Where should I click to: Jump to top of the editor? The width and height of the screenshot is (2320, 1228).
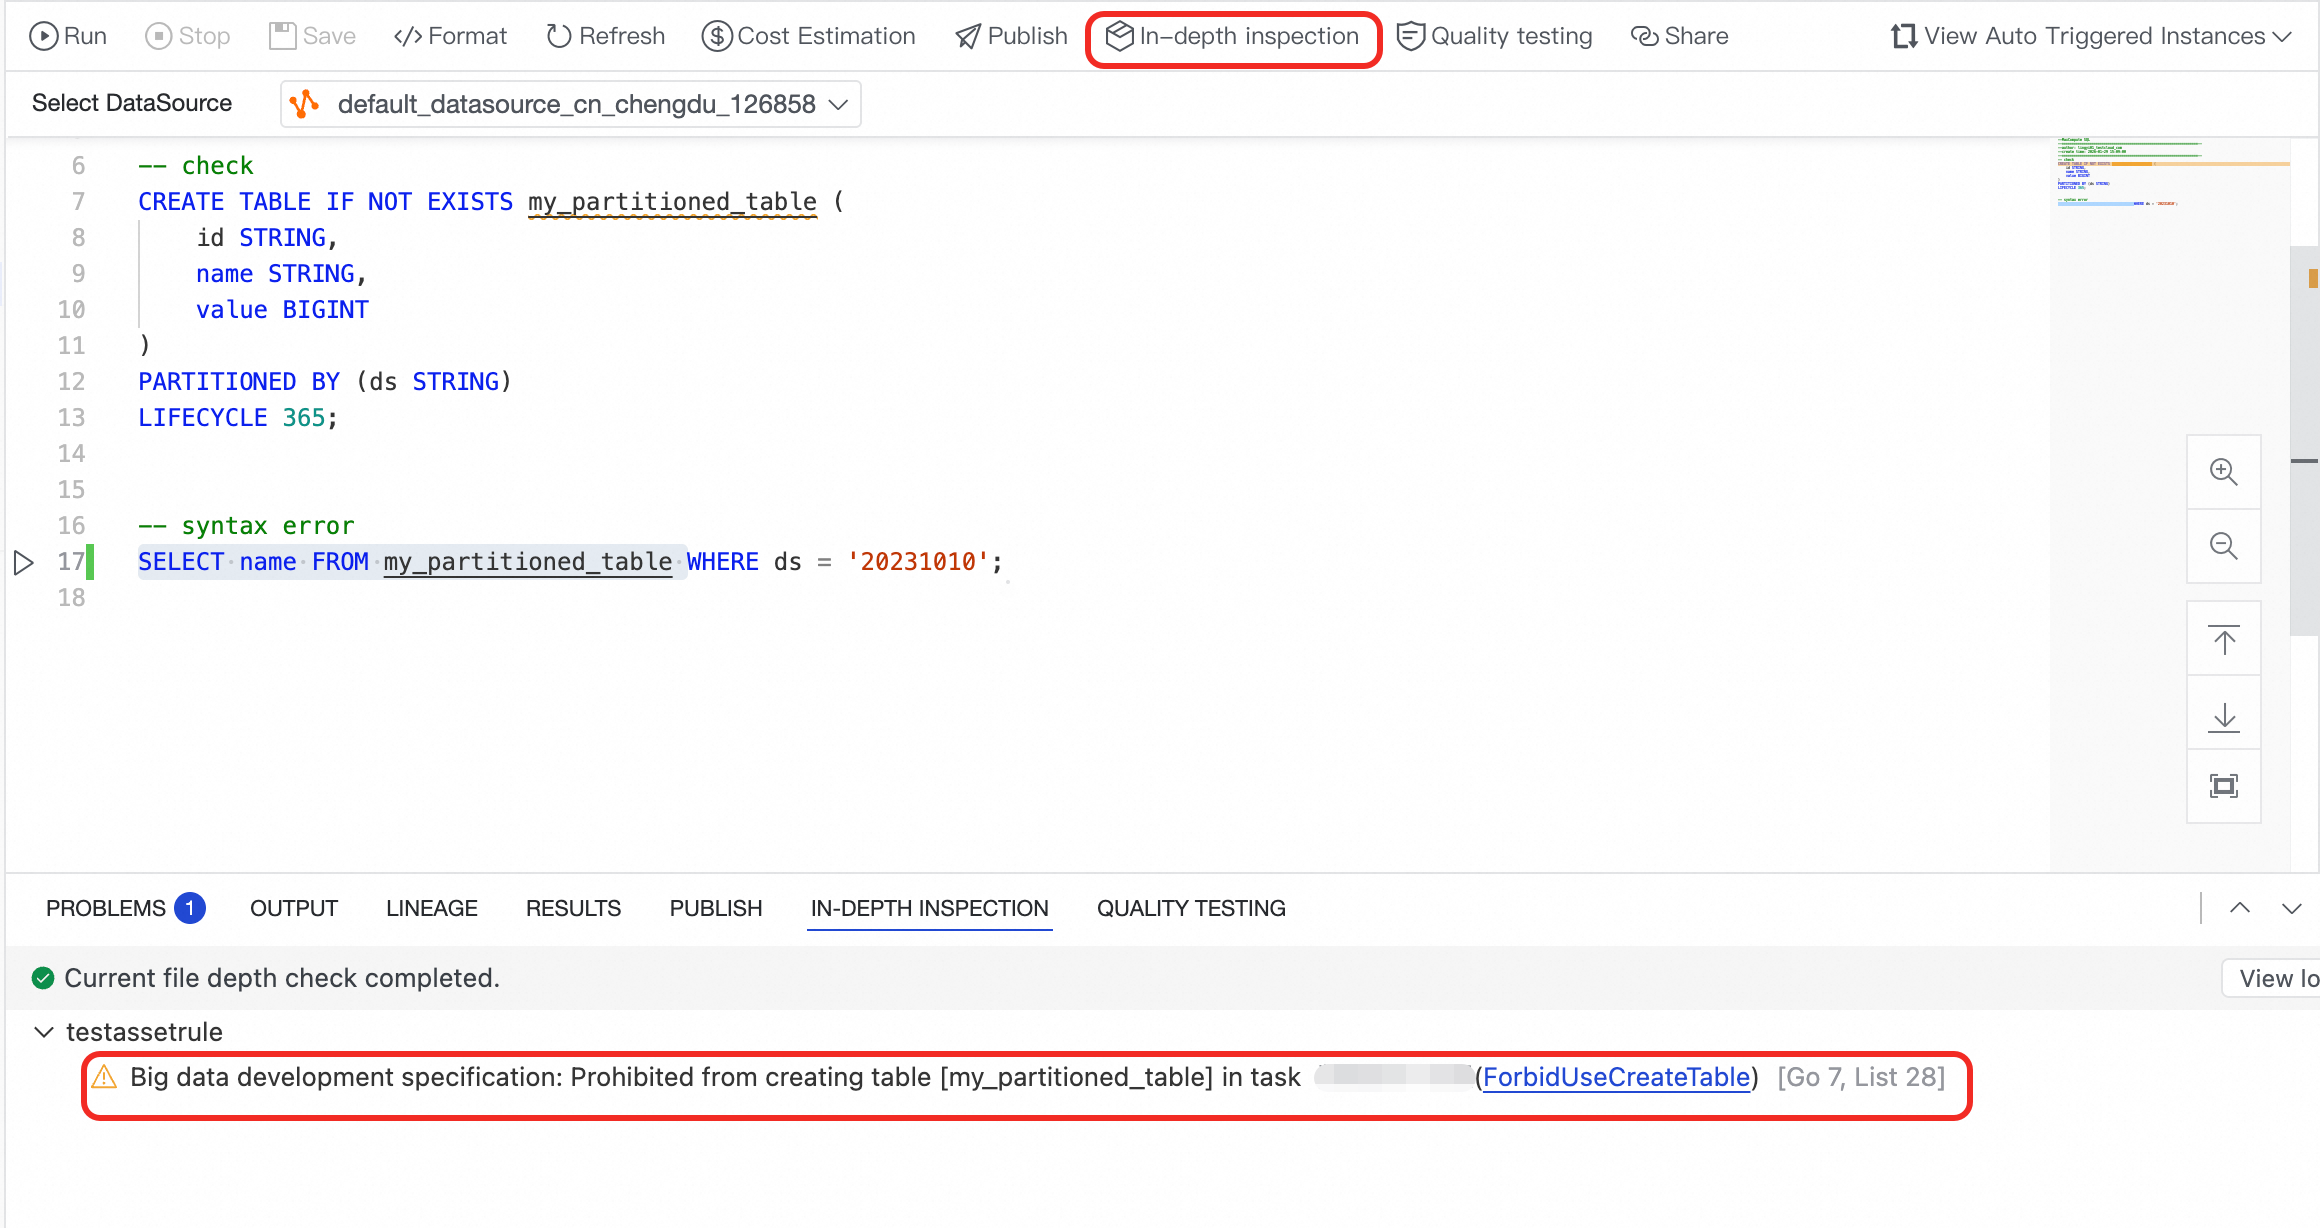pyautogui.click(x=2224, y=640)
